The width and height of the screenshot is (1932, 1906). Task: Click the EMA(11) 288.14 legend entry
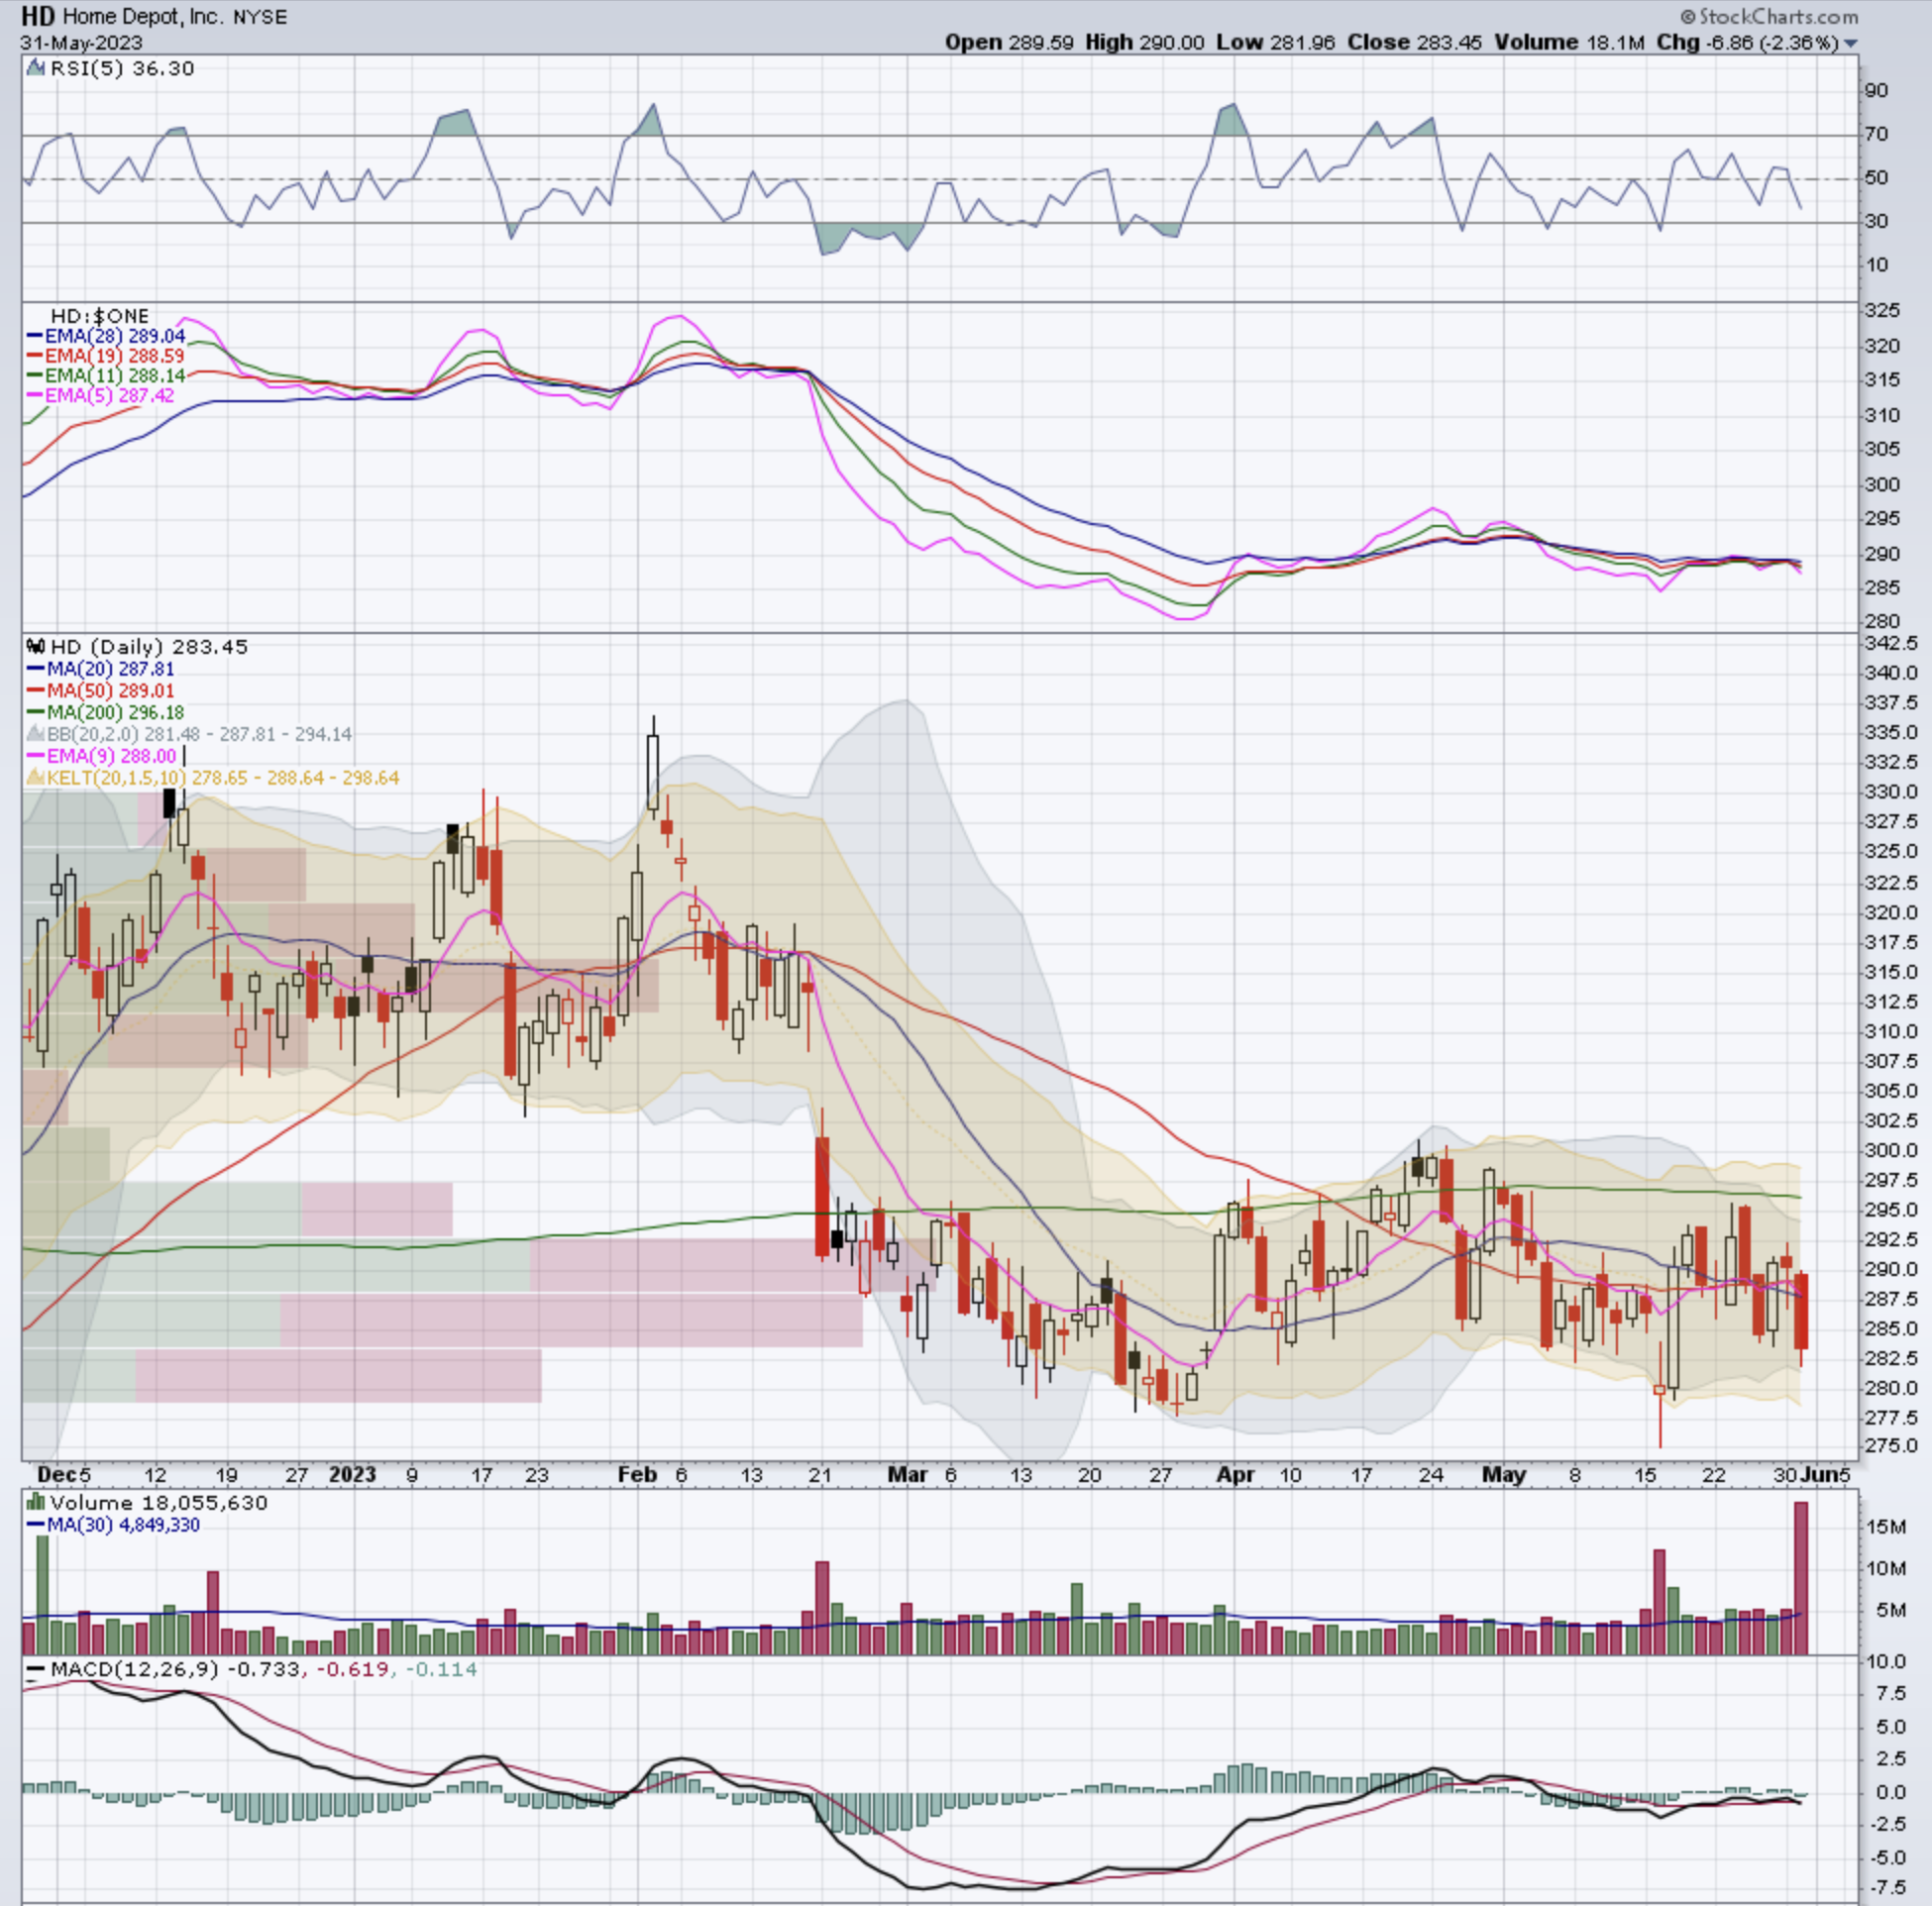point(115,376)
